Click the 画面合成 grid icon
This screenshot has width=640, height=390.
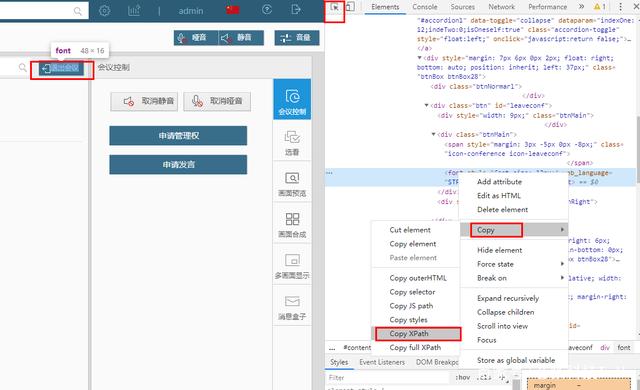292,219
